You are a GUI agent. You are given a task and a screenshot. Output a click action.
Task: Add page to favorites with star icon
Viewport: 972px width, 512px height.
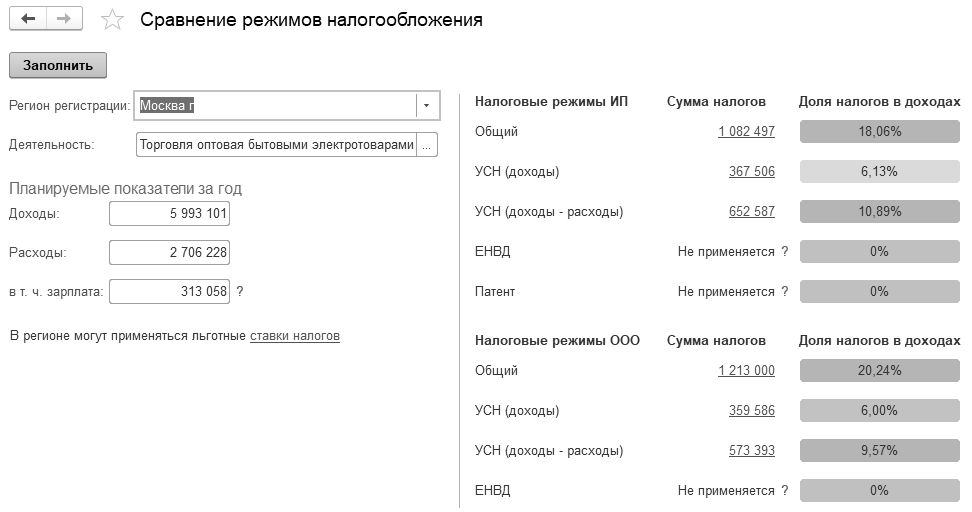(x=114, y=20)
